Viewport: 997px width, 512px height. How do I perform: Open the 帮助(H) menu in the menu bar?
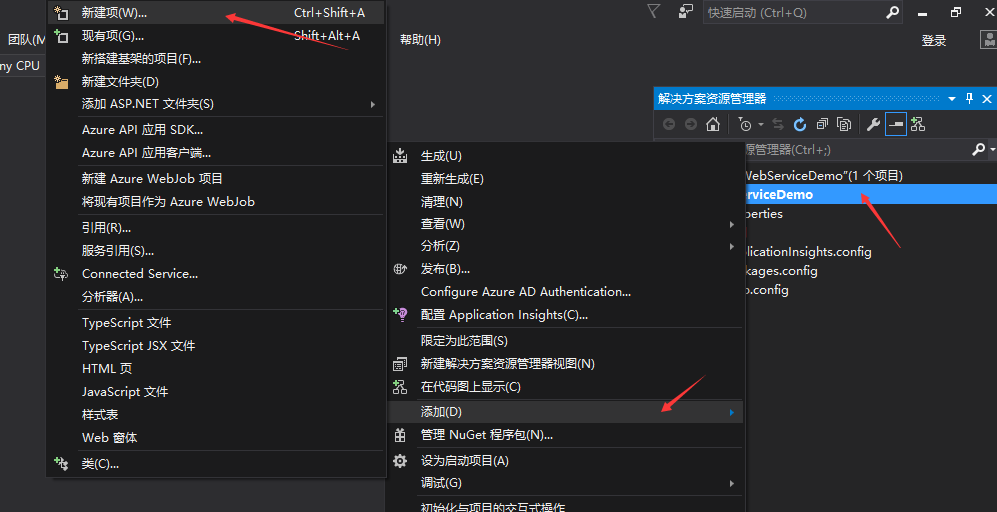click(420, 39)
